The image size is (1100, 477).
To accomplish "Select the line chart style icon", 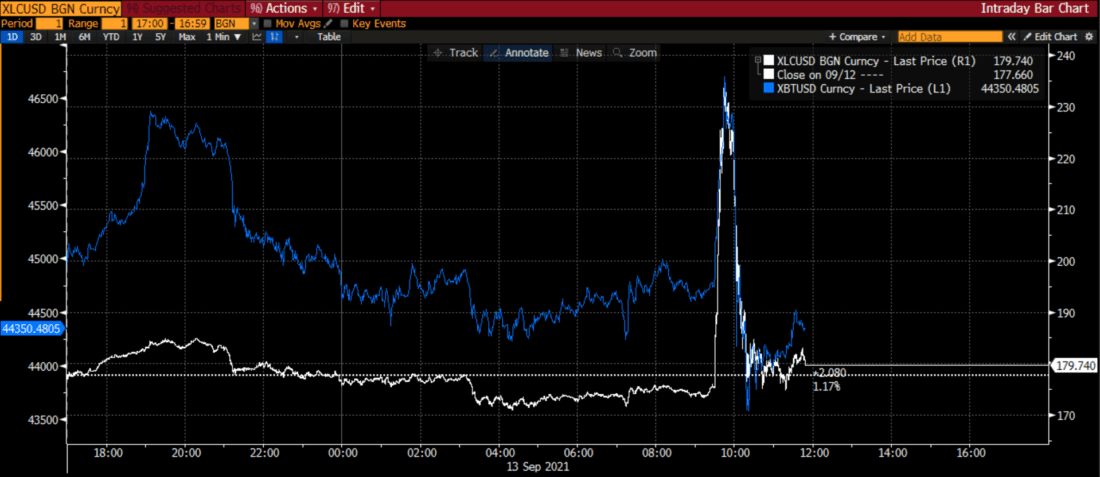I will tap(257, 36).
